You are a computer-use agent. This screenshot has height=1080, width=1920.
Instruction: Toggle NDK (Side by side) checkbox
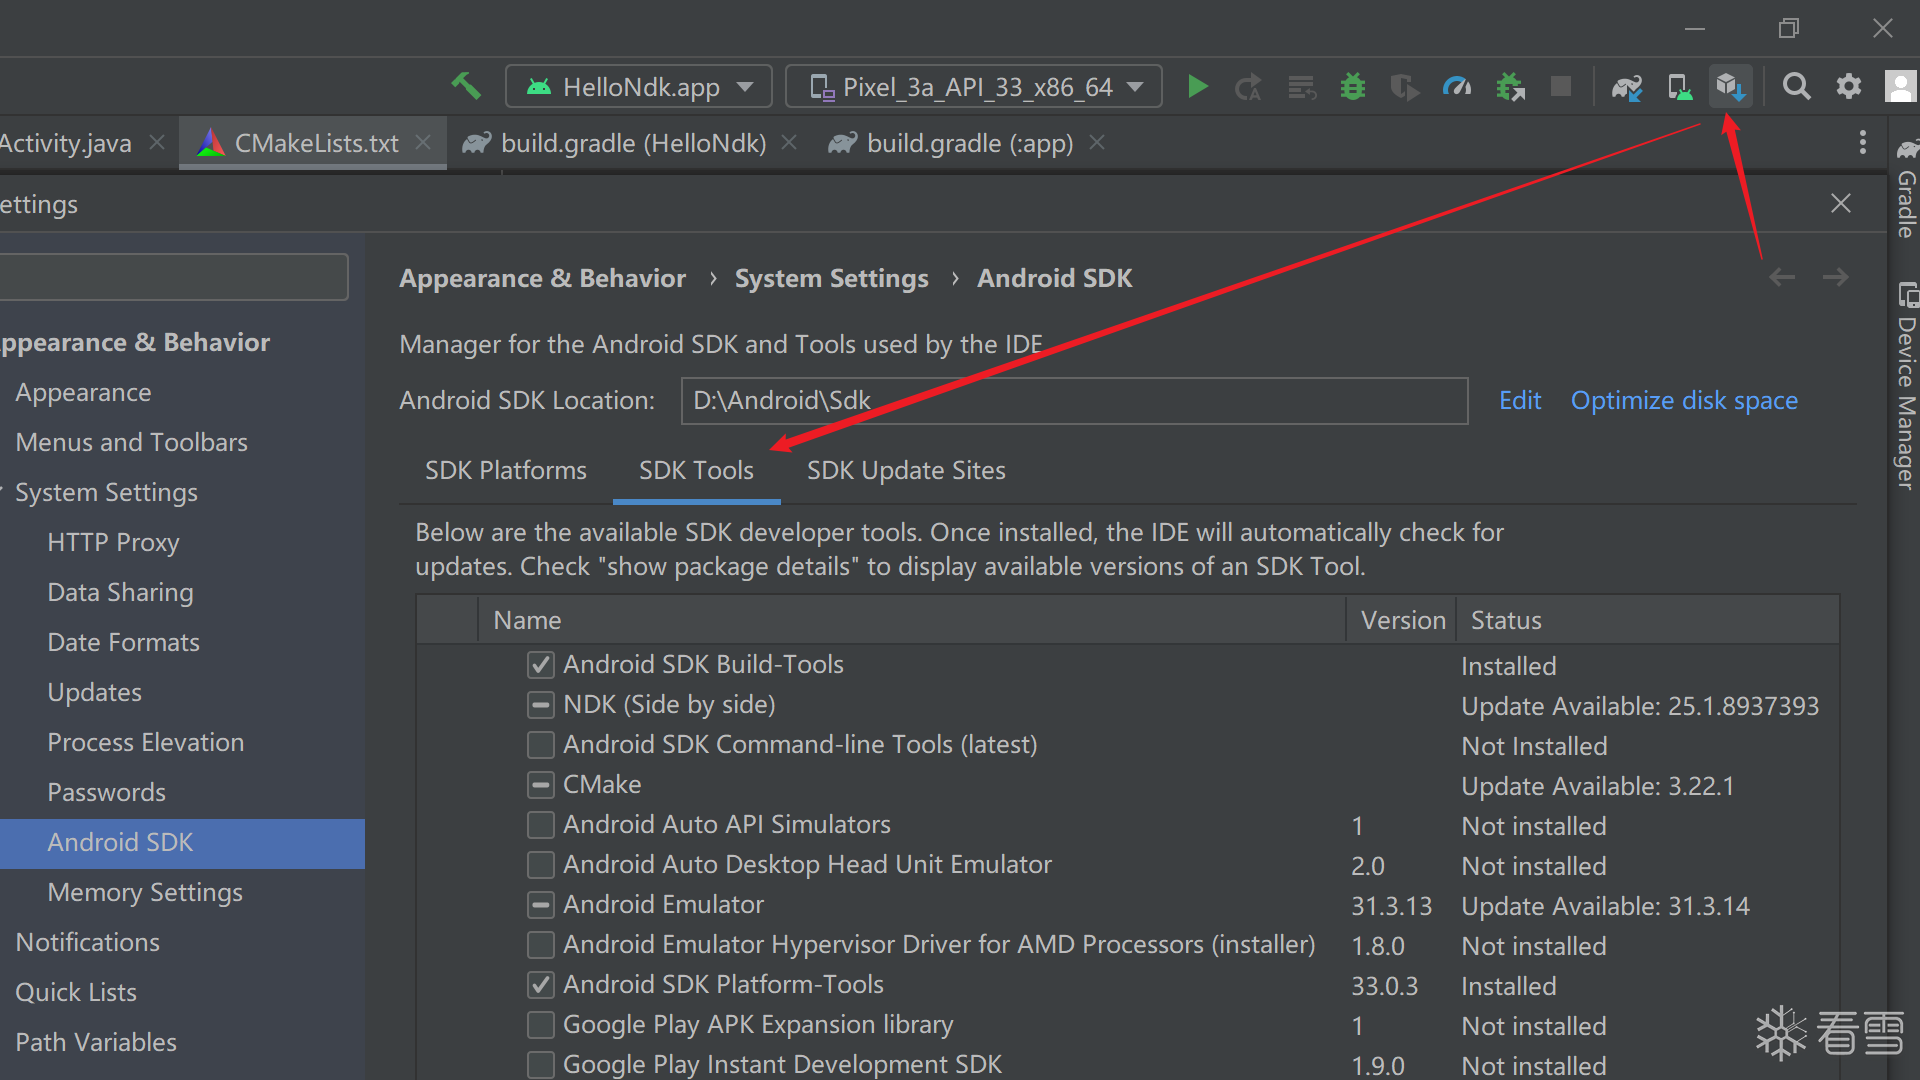click(540, 705)
